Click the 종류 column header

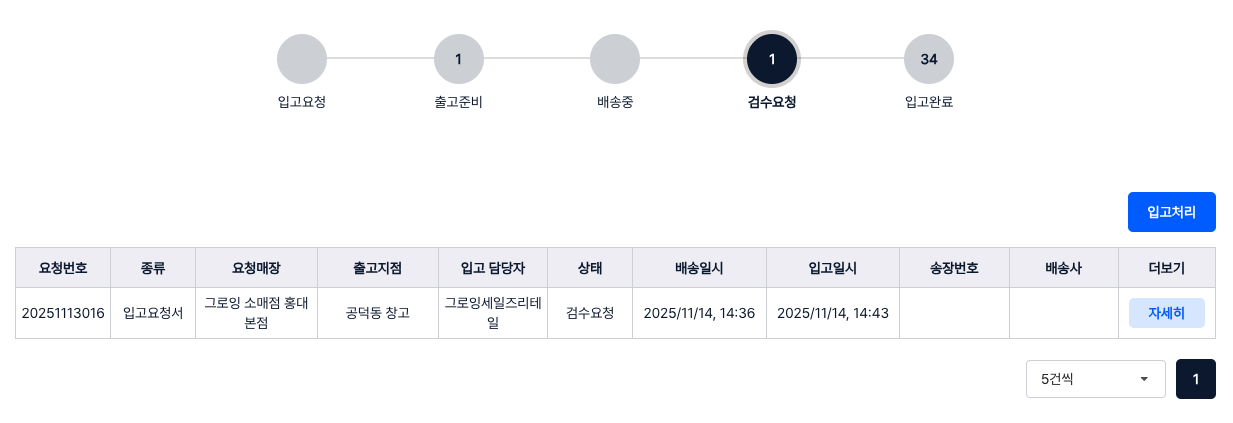point(153,268)
